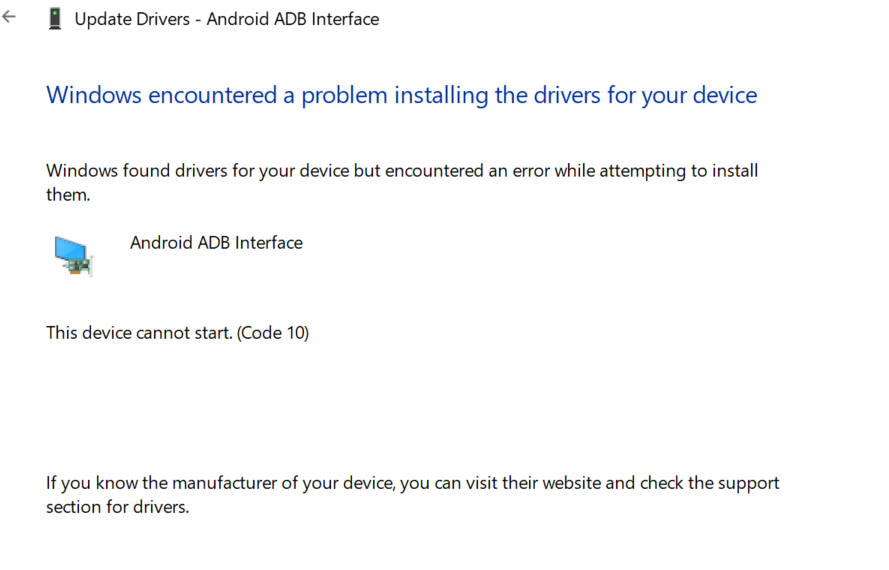The height and width of the screenshot is (570, 889).
Task: Click the word "them." ending the description
Action: tap(68, 196)
